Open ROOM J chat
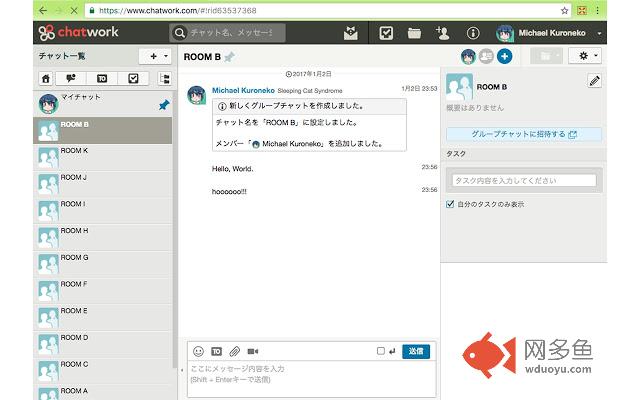The height and width of the screenshot is (400, 640). pyautogui.click(x=102, y=184)
